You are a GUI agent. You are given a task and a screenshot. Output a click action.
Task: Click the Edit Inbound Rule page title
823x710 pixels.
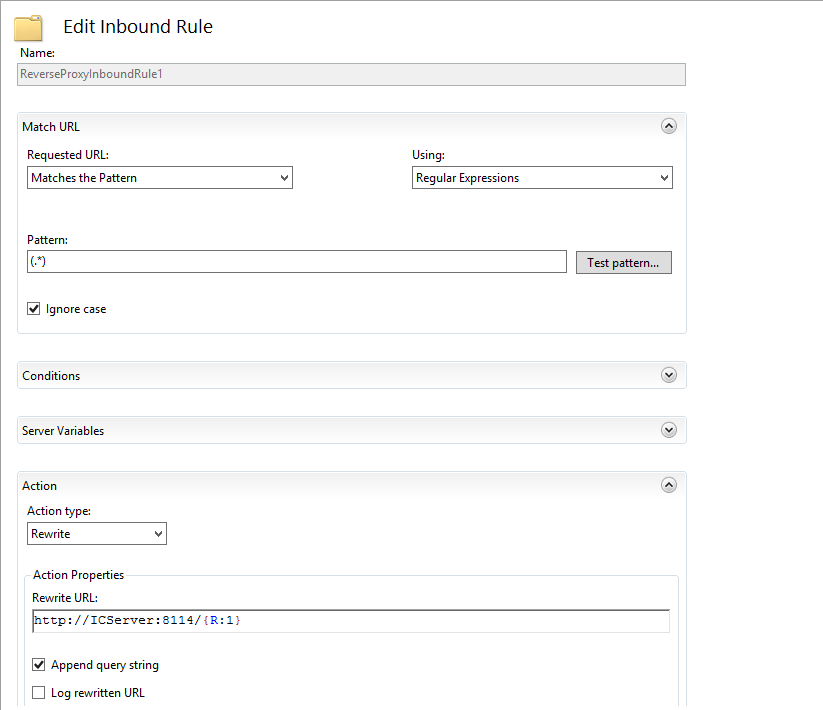(138, 27)
